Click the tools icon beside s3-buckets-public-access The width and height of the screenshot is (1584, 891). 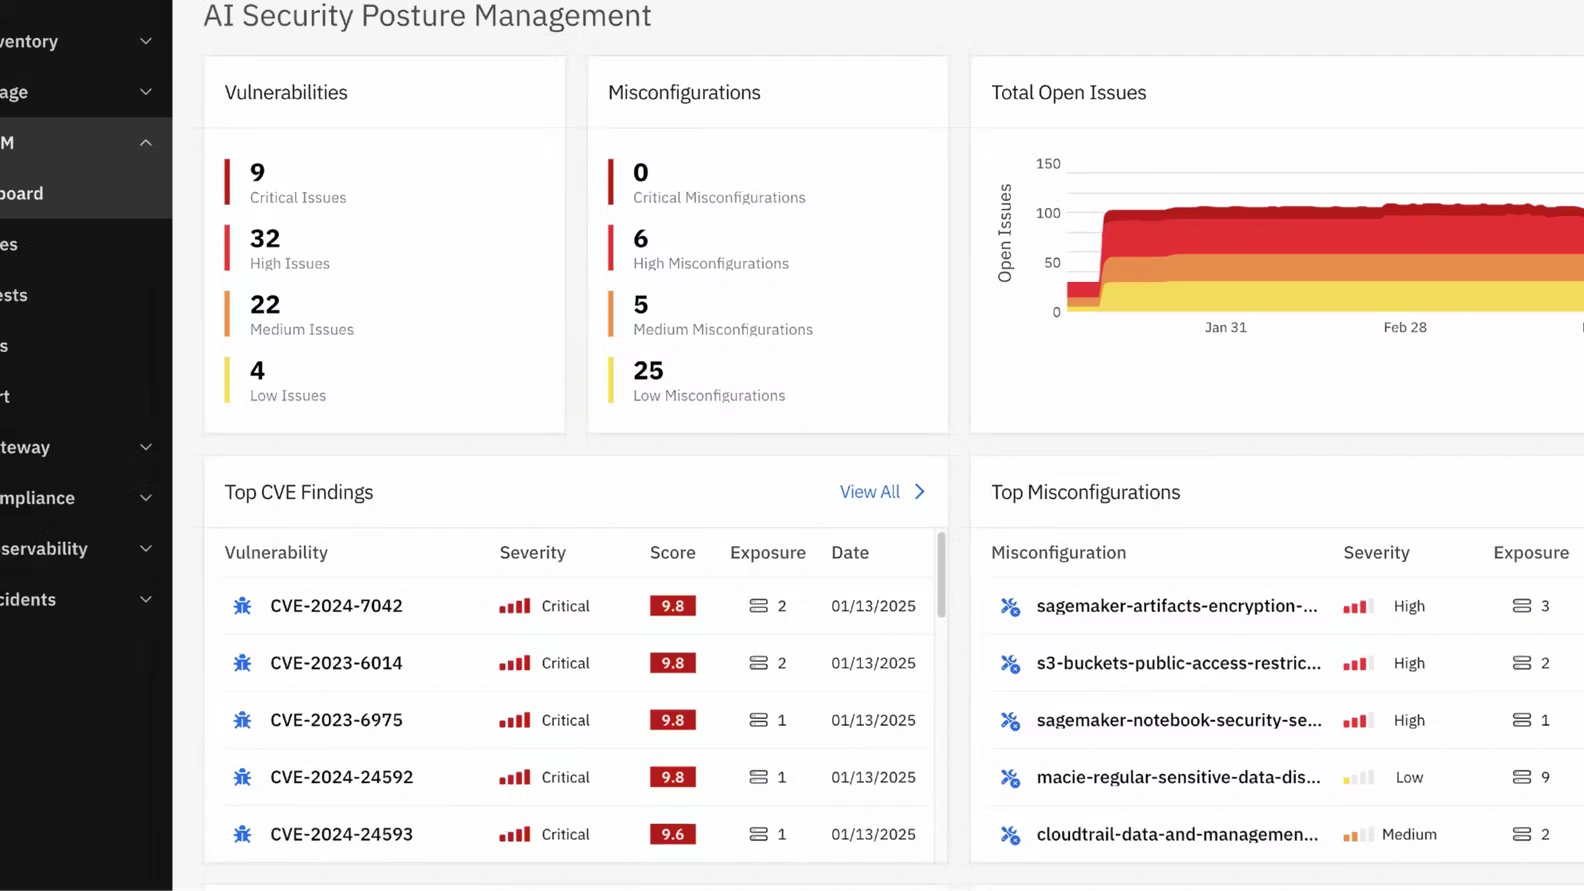1010,663
